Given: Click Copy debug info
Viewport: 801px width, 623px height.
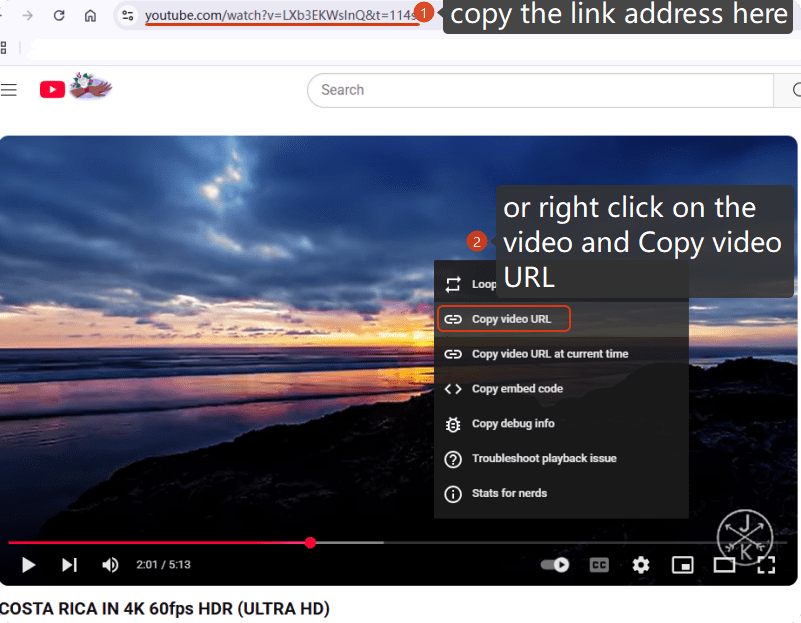Looking at the screenshot, I should click(x=513, y=424).
